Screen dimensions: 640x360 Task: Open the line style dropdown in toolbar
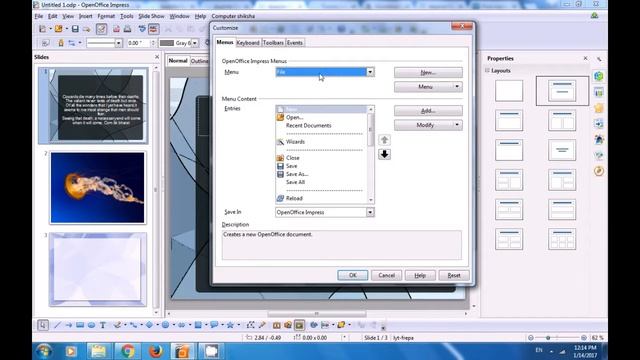pos(118,43)
